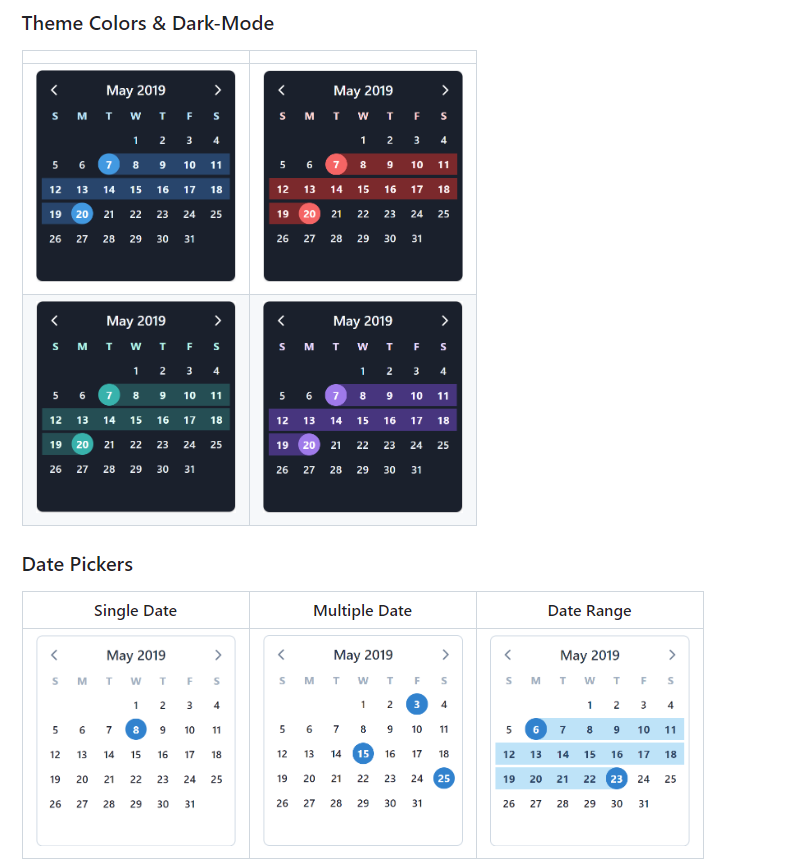Click day 20 in red dark calendar
This screenshot has height=868, width=799.
310,213
